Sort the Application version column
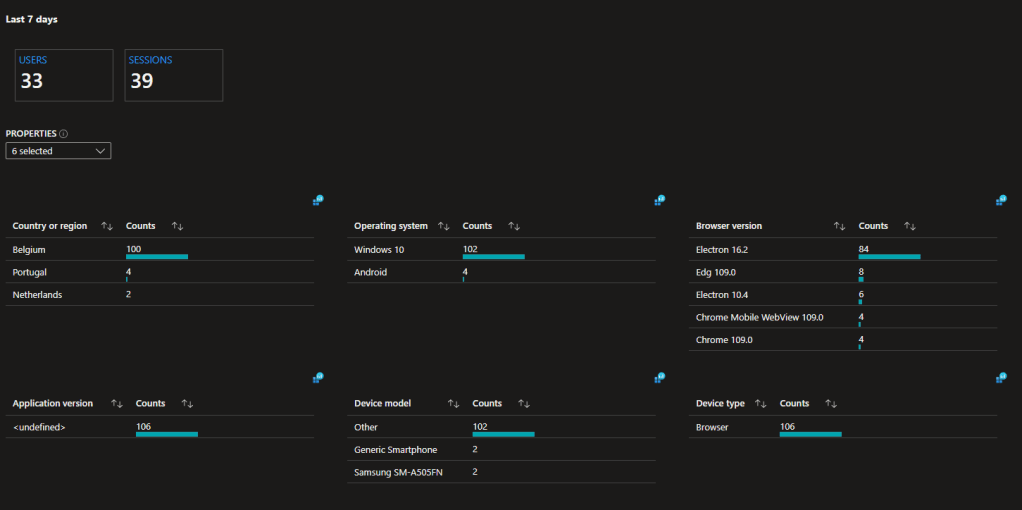 [x=117, y=404]
